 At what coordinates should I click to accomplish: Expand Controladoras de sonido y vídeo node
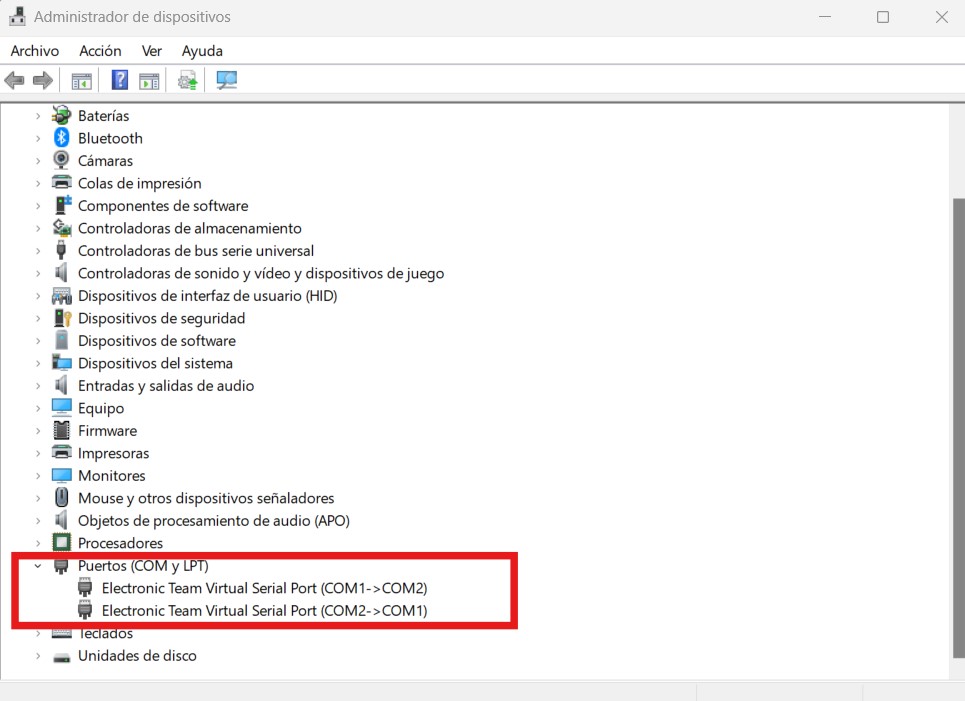(38, 273)
